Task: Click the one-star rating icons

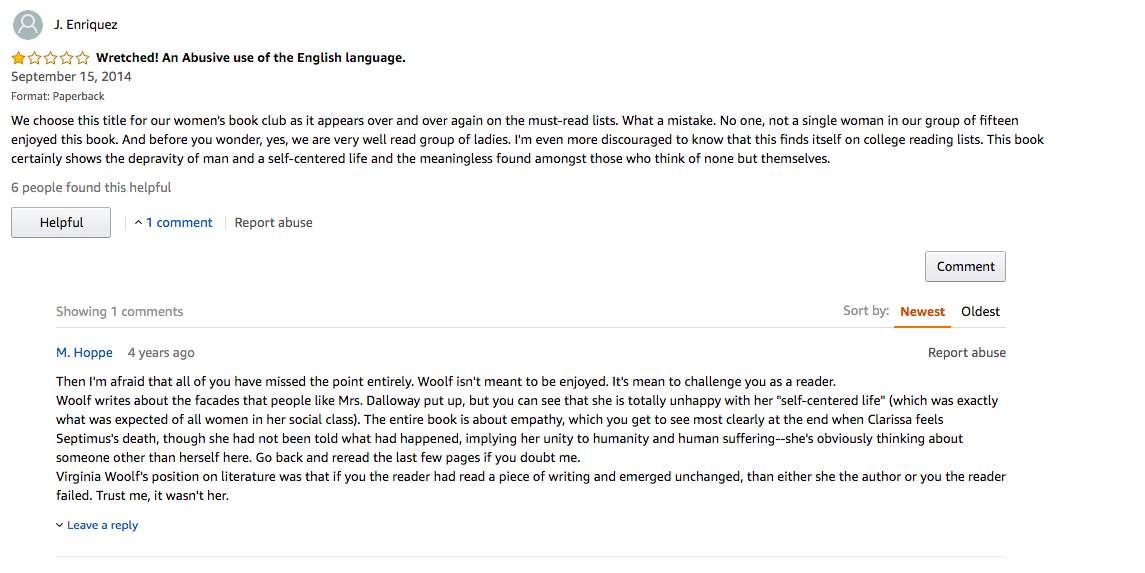Action: tap(50, 58)
